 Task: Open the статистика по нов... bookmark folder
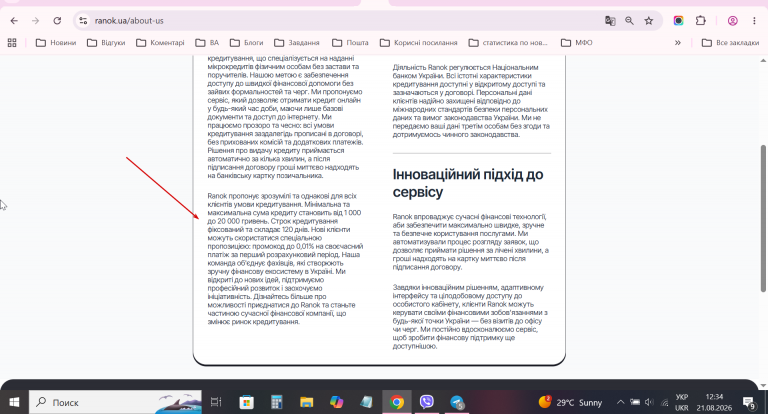coord(508,43)
